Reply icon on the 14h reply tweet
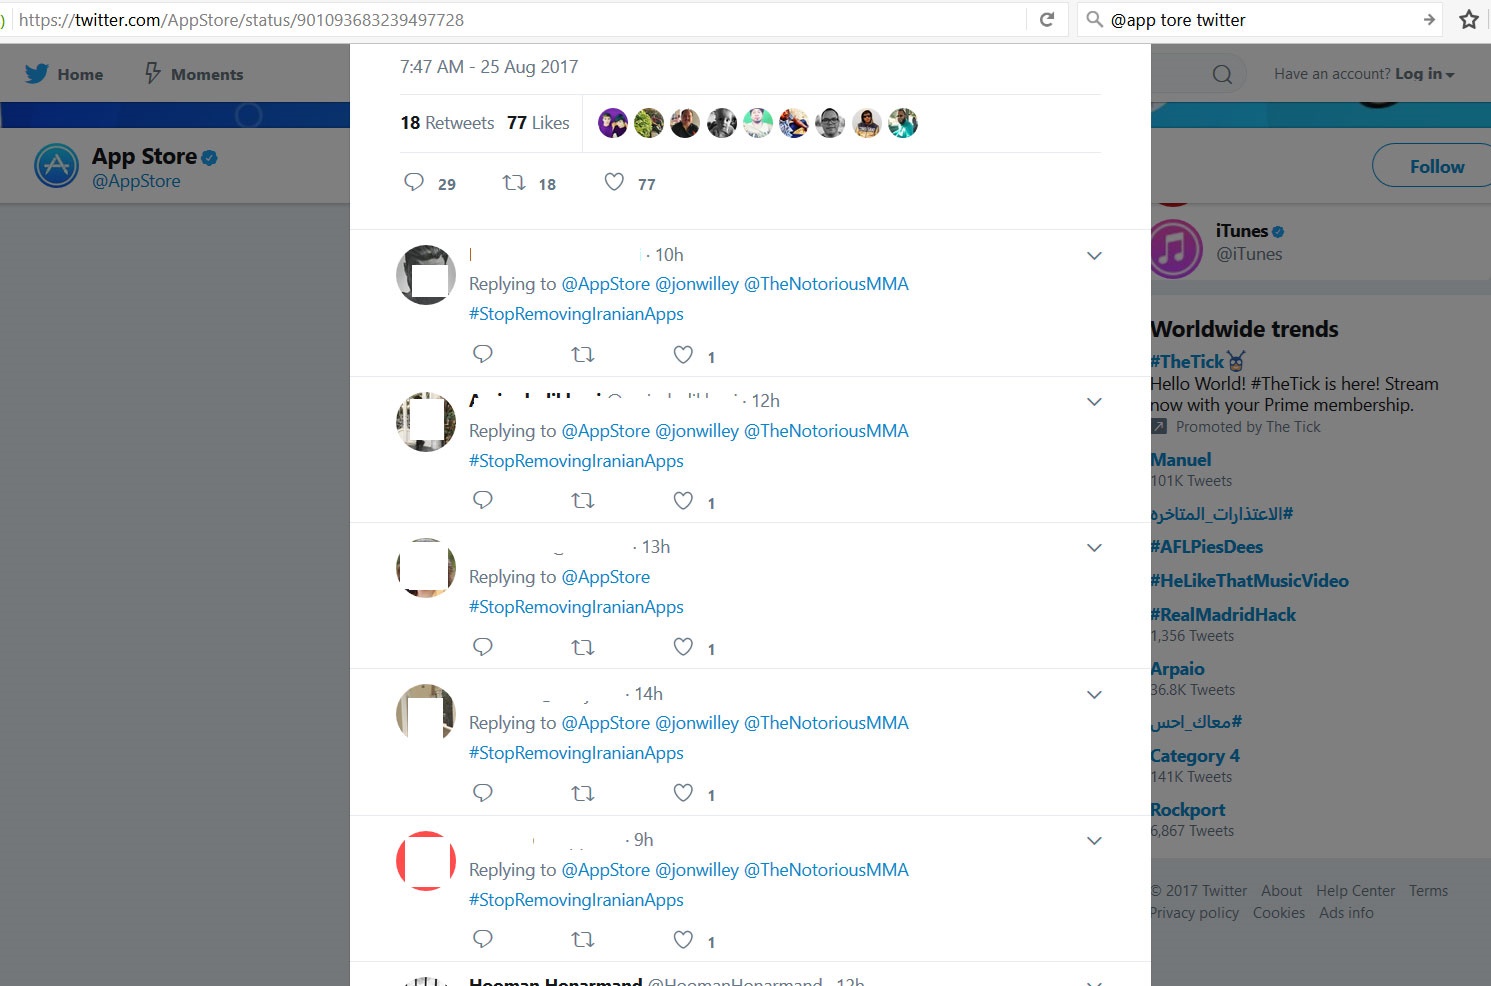This screenshot has height=986, width=1491. (483, 793)
